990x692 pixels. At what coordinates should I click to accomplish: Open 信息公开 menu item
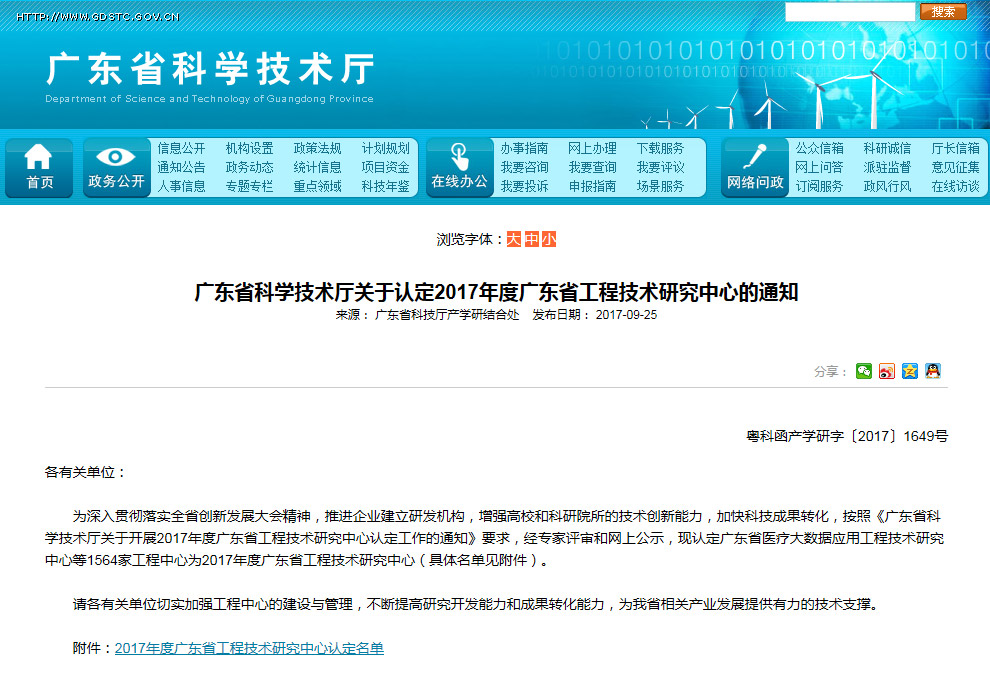coord(181,148)
